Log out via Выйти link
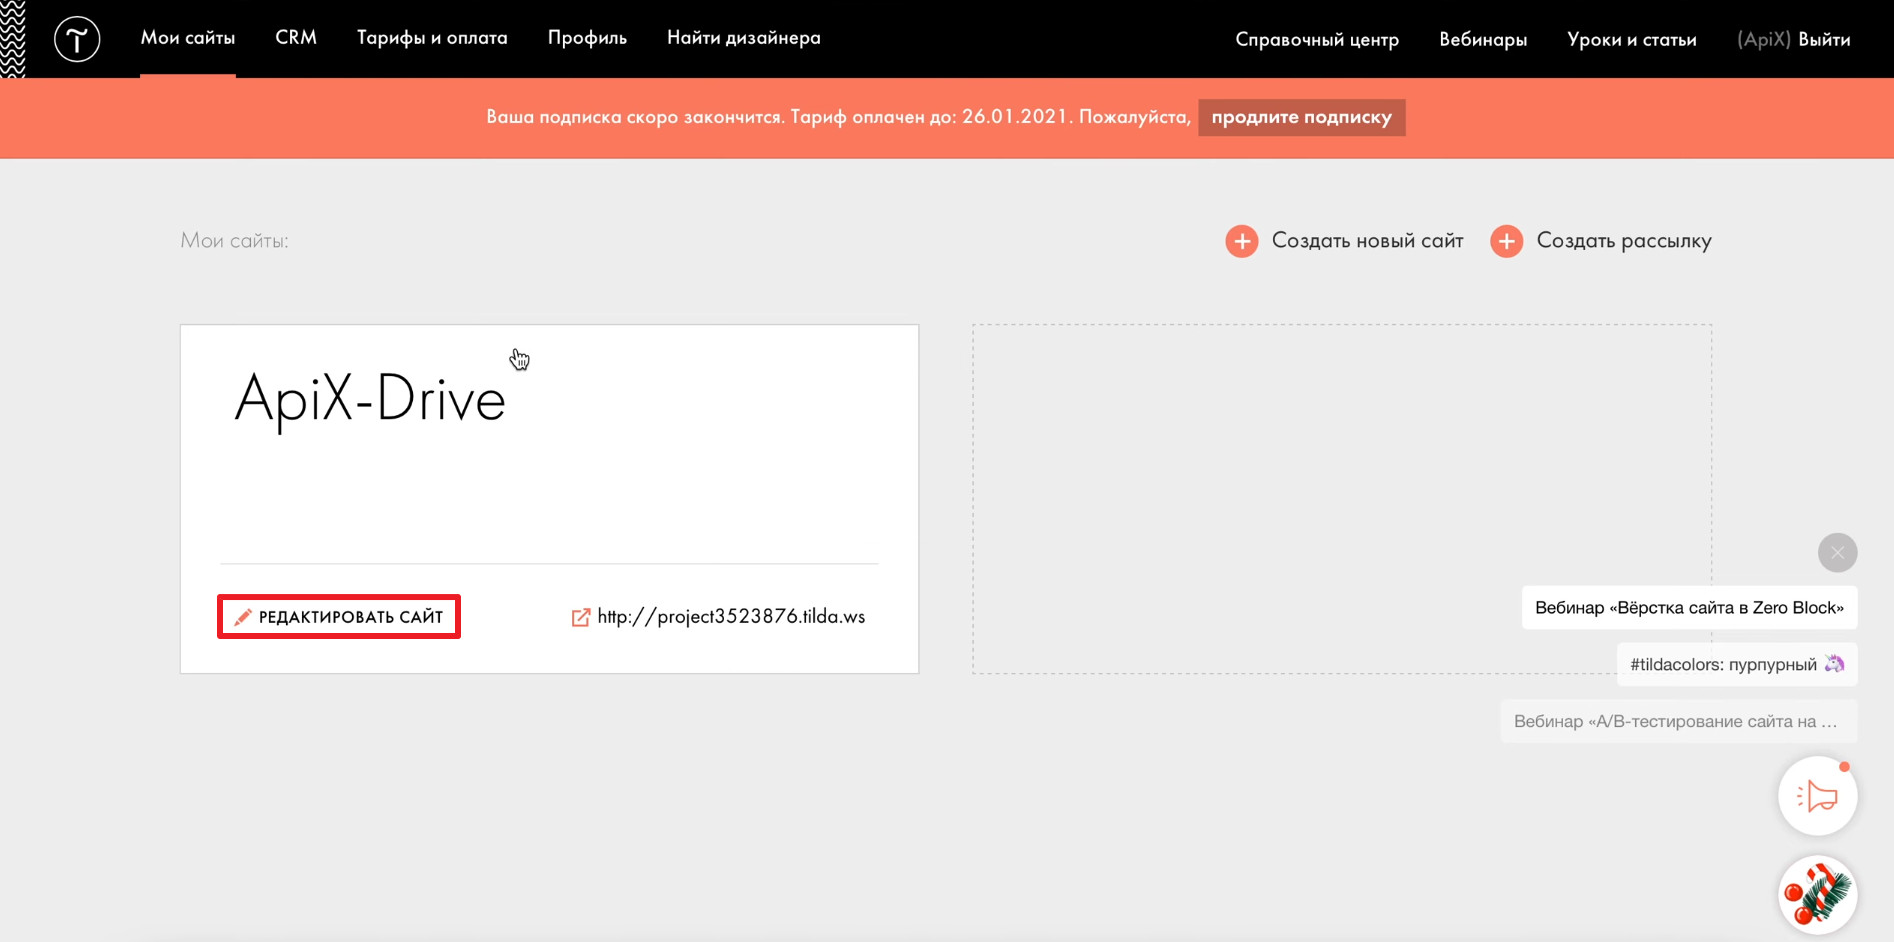This screenshot has height=942, width=1894. tap(1824, 40)
